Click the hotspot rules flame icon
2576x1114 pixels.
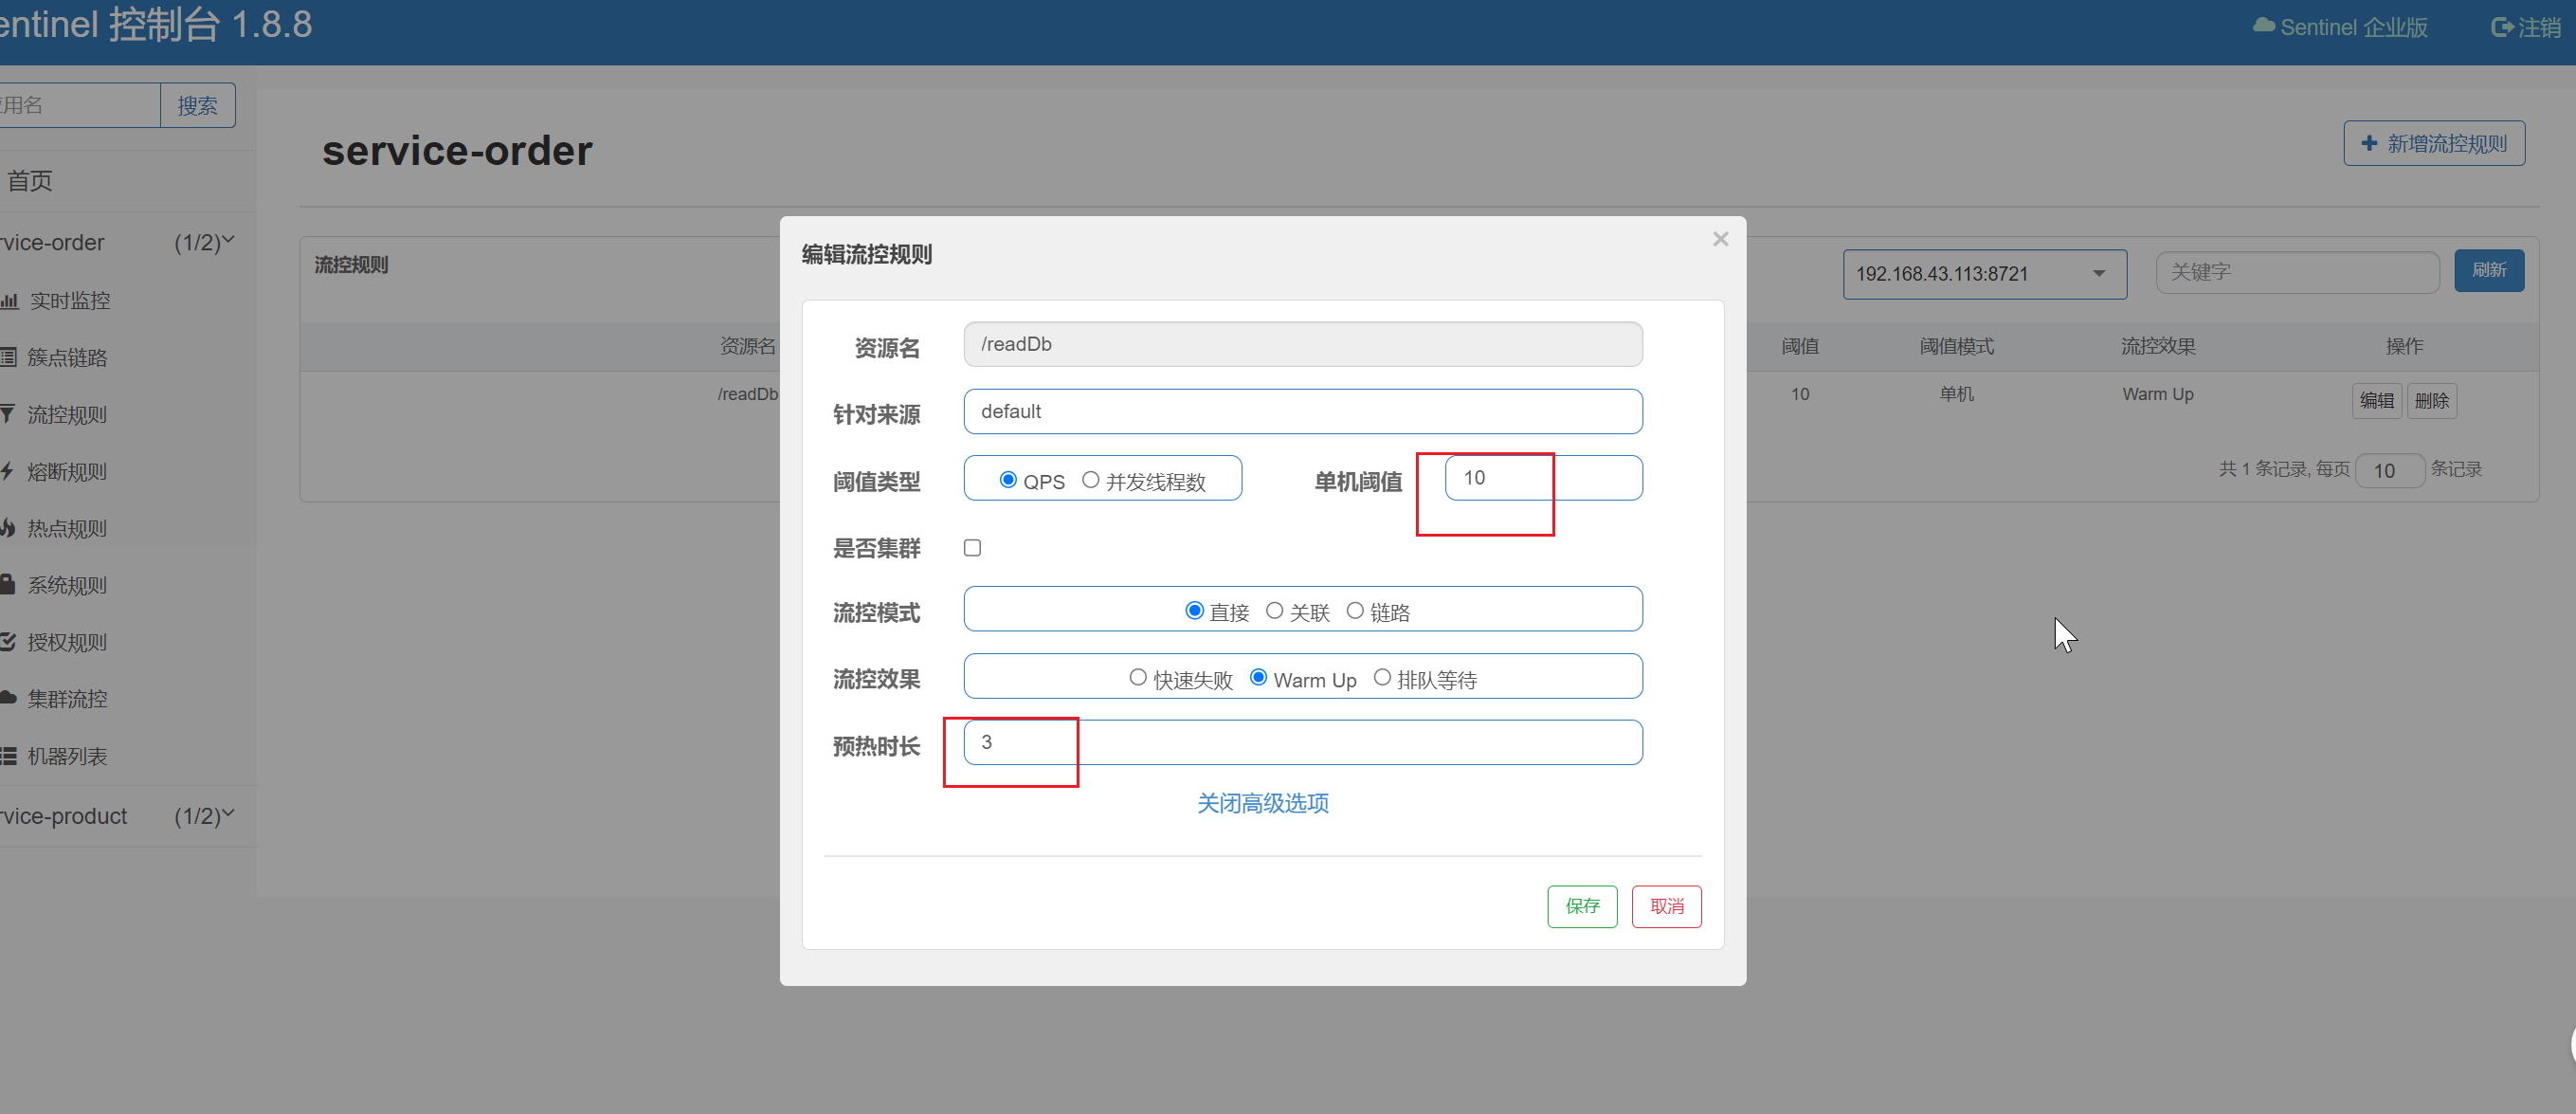click(x=8, y=528)
